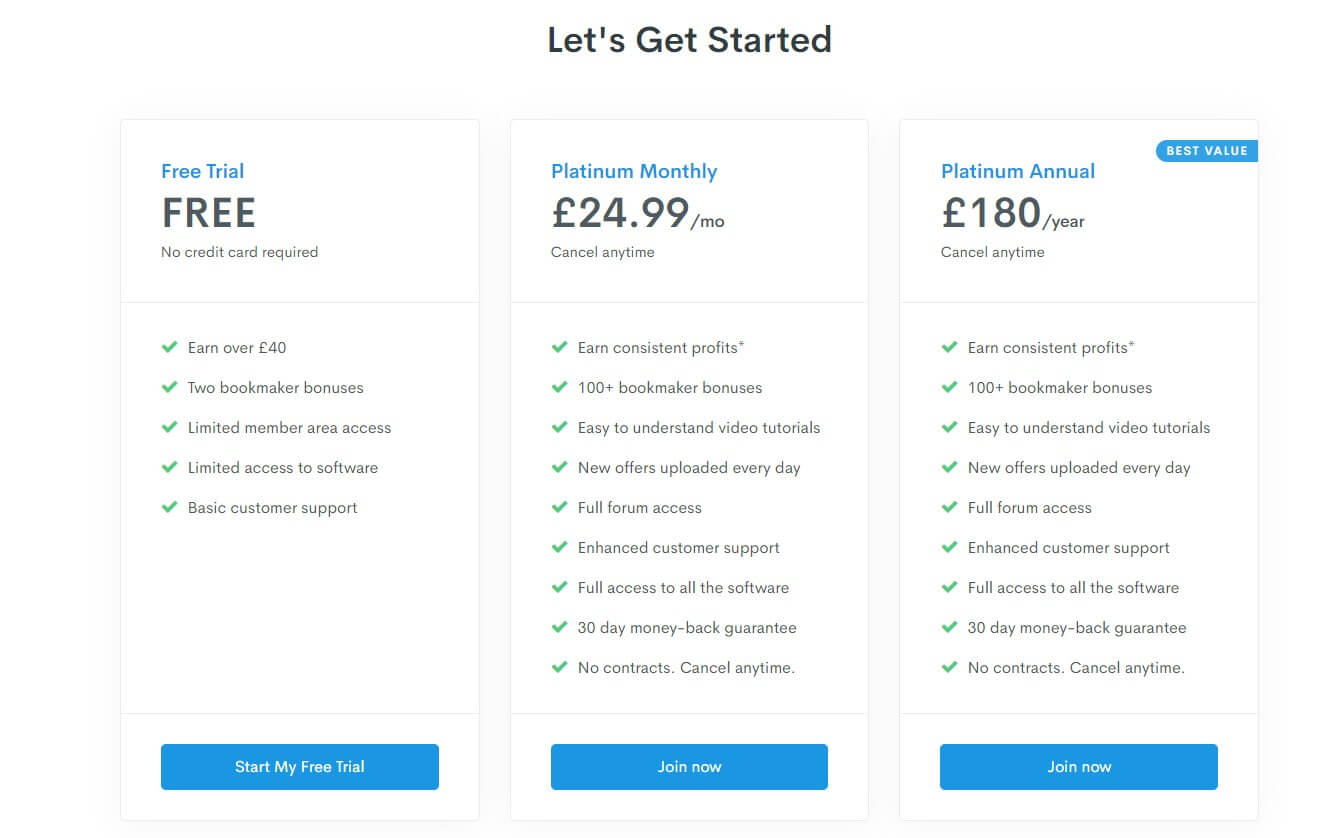1333x838 pixels.
Task: Click the checkmark beside Earn over £40
Action: pos(169,347)
